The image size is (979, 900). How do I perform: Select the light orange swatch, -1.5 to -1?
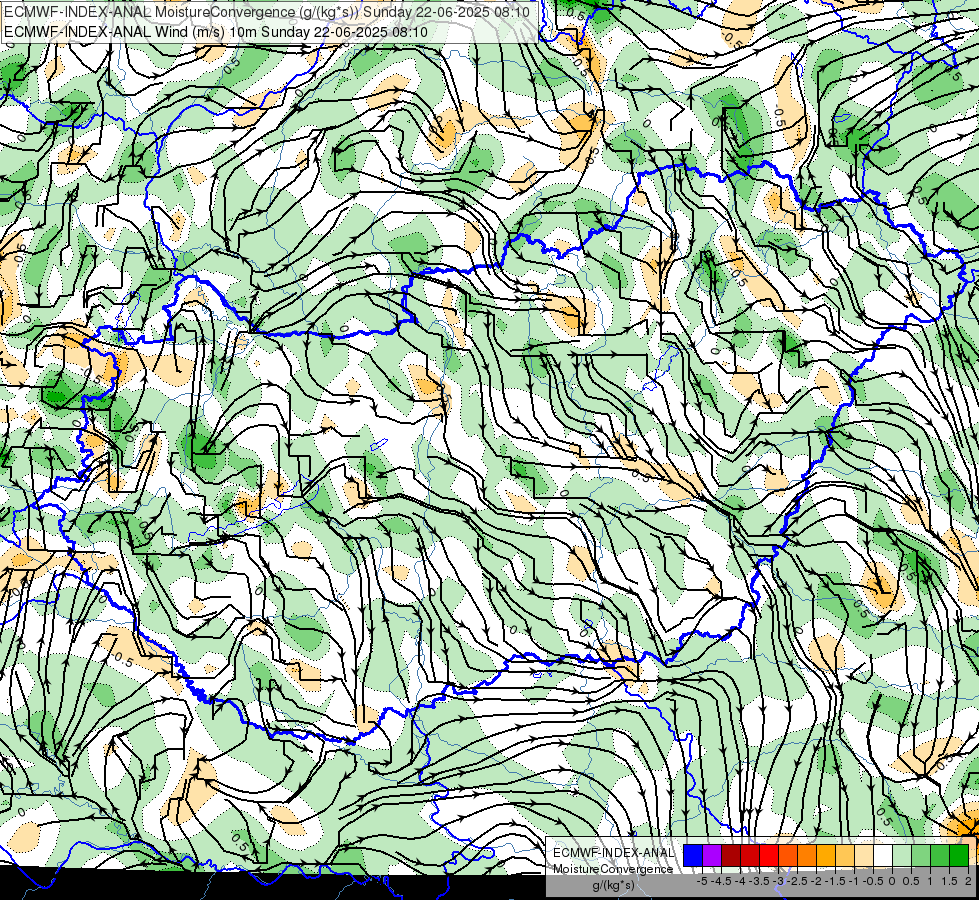click(845, 856)
